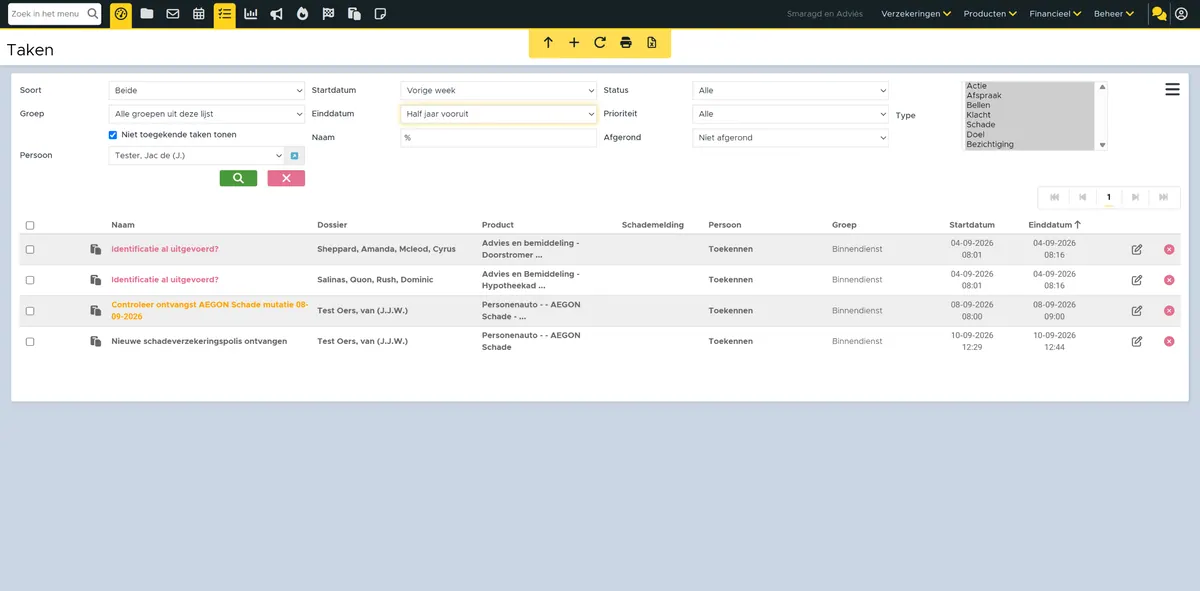Viewport: 1200px width, 591px height.
Task: Open the Verzekeringen menu
Action: [916, 14]
